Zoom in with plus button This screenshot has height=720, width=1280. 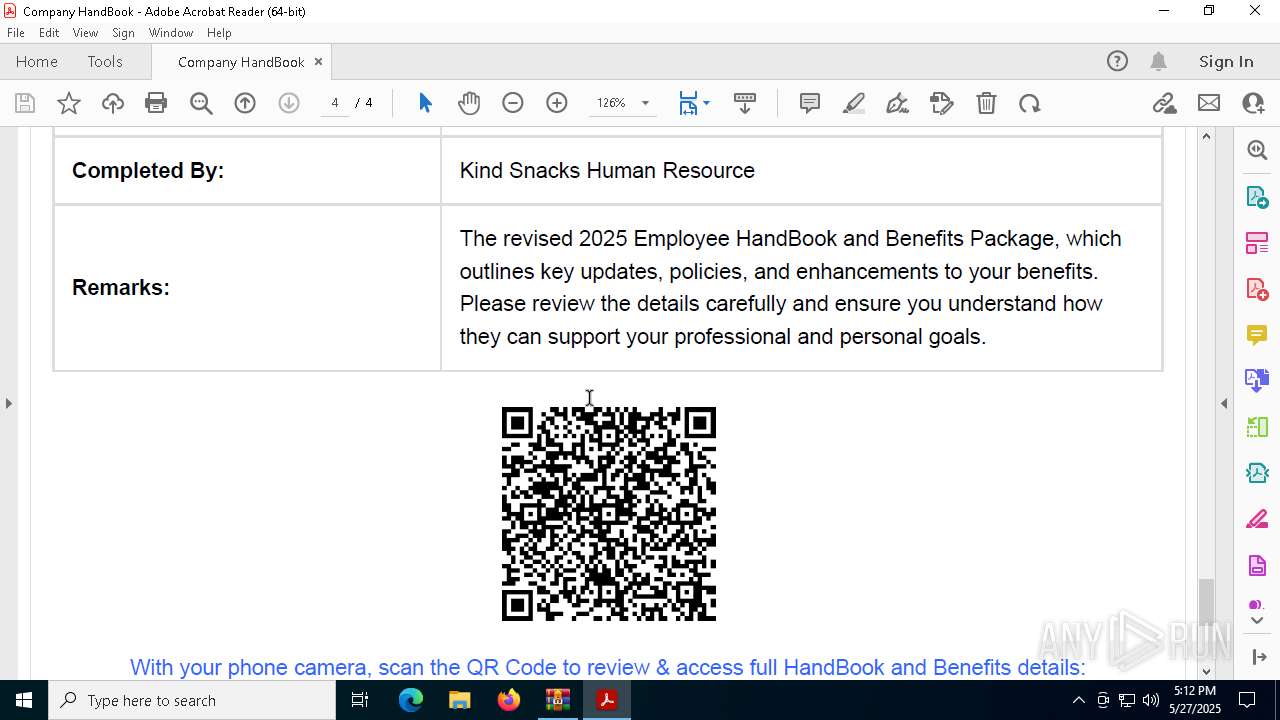coord(557,103)
